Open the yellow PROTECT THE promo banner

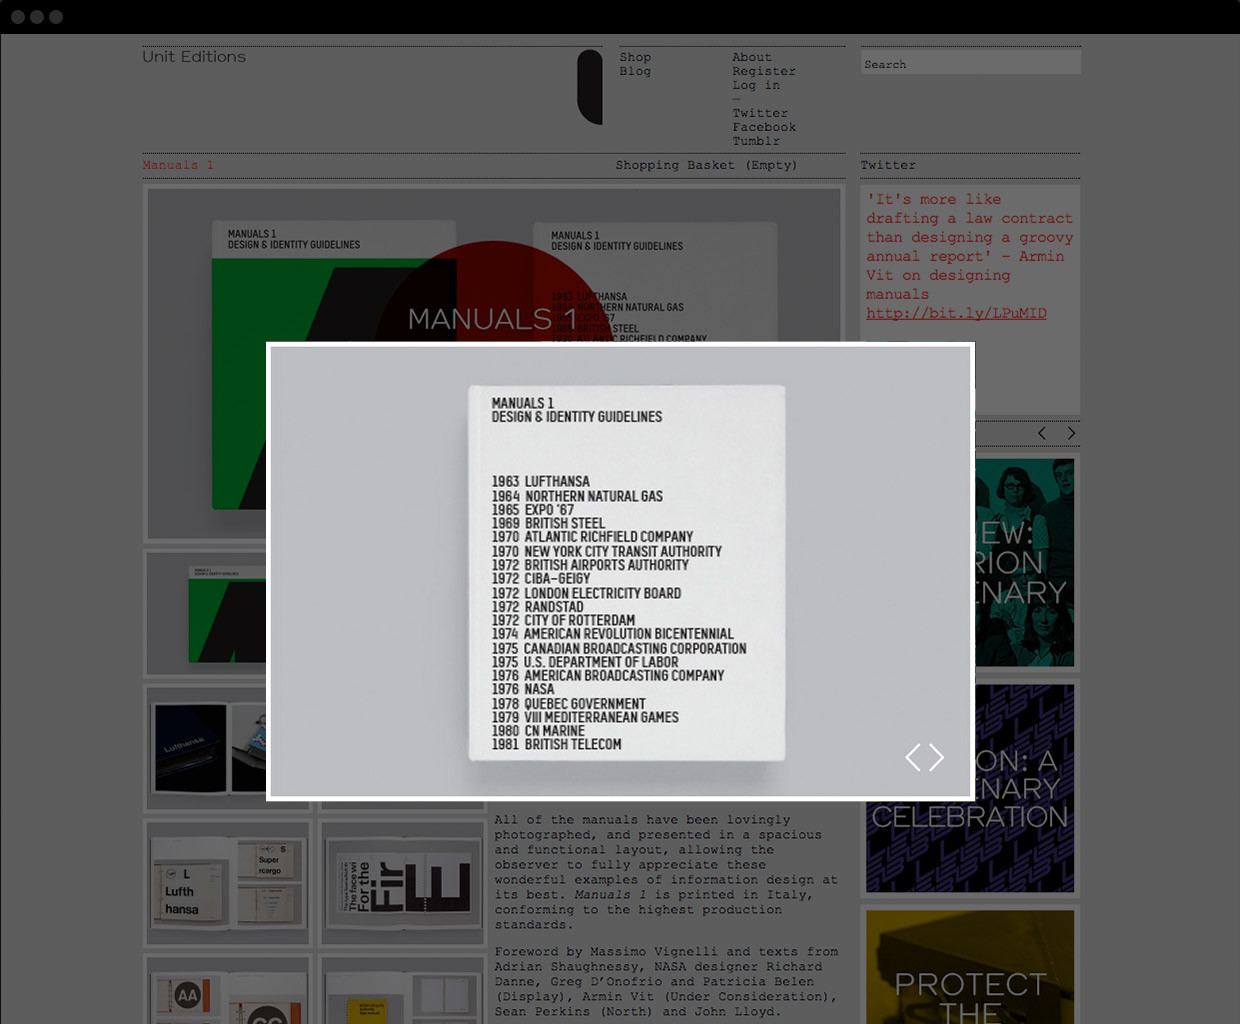tap(970, 967)
